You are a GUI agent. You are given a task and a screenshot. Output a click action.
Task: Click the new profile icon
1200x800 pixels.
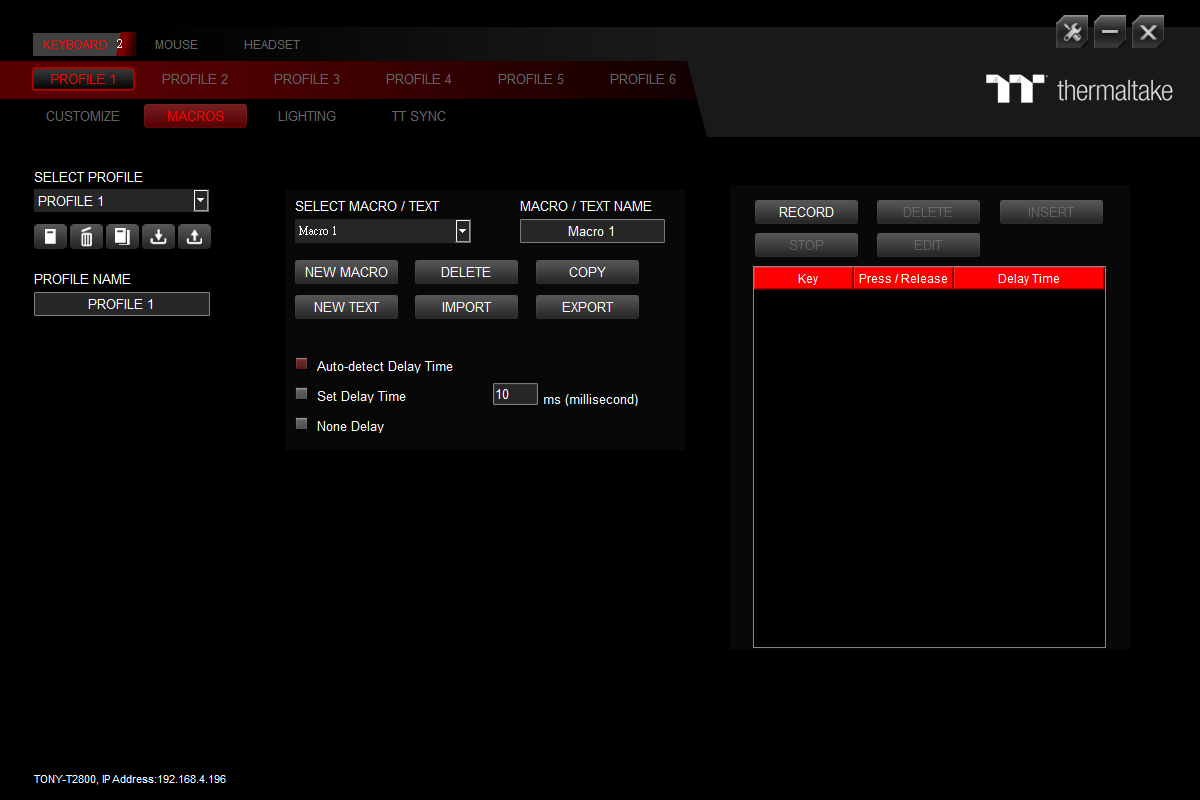[x=50, y=237]
